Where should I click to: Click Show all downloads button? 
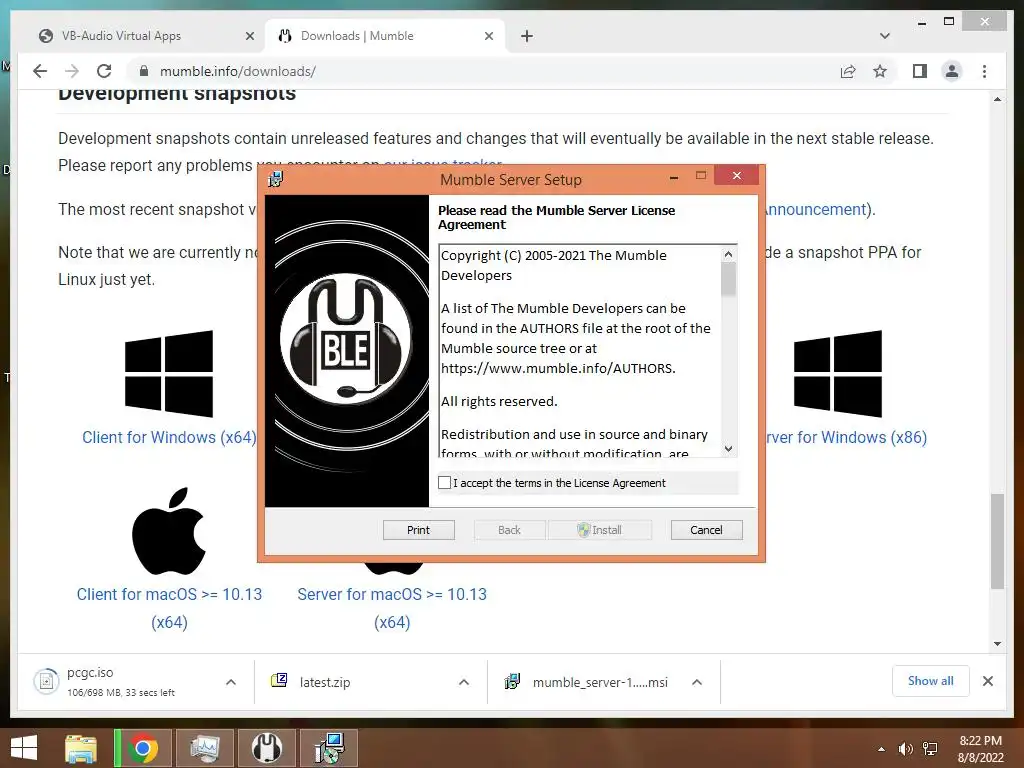pyautogui.click(x=931, y=681)
